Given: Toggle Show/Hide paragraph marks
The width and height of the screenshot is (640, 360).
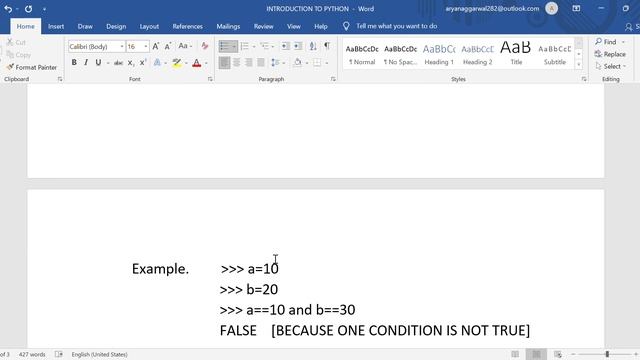Looking at the screenshot, I should pyautogui.click(x=327, y=46).
